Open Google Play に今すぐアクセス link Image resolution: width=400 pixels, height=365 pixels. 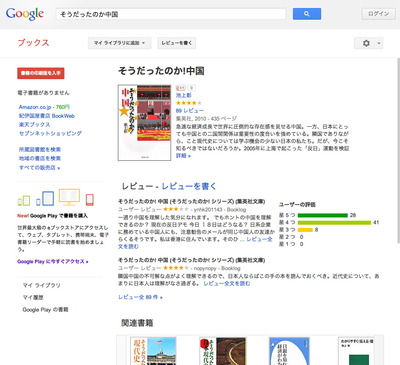coord(53,261)
